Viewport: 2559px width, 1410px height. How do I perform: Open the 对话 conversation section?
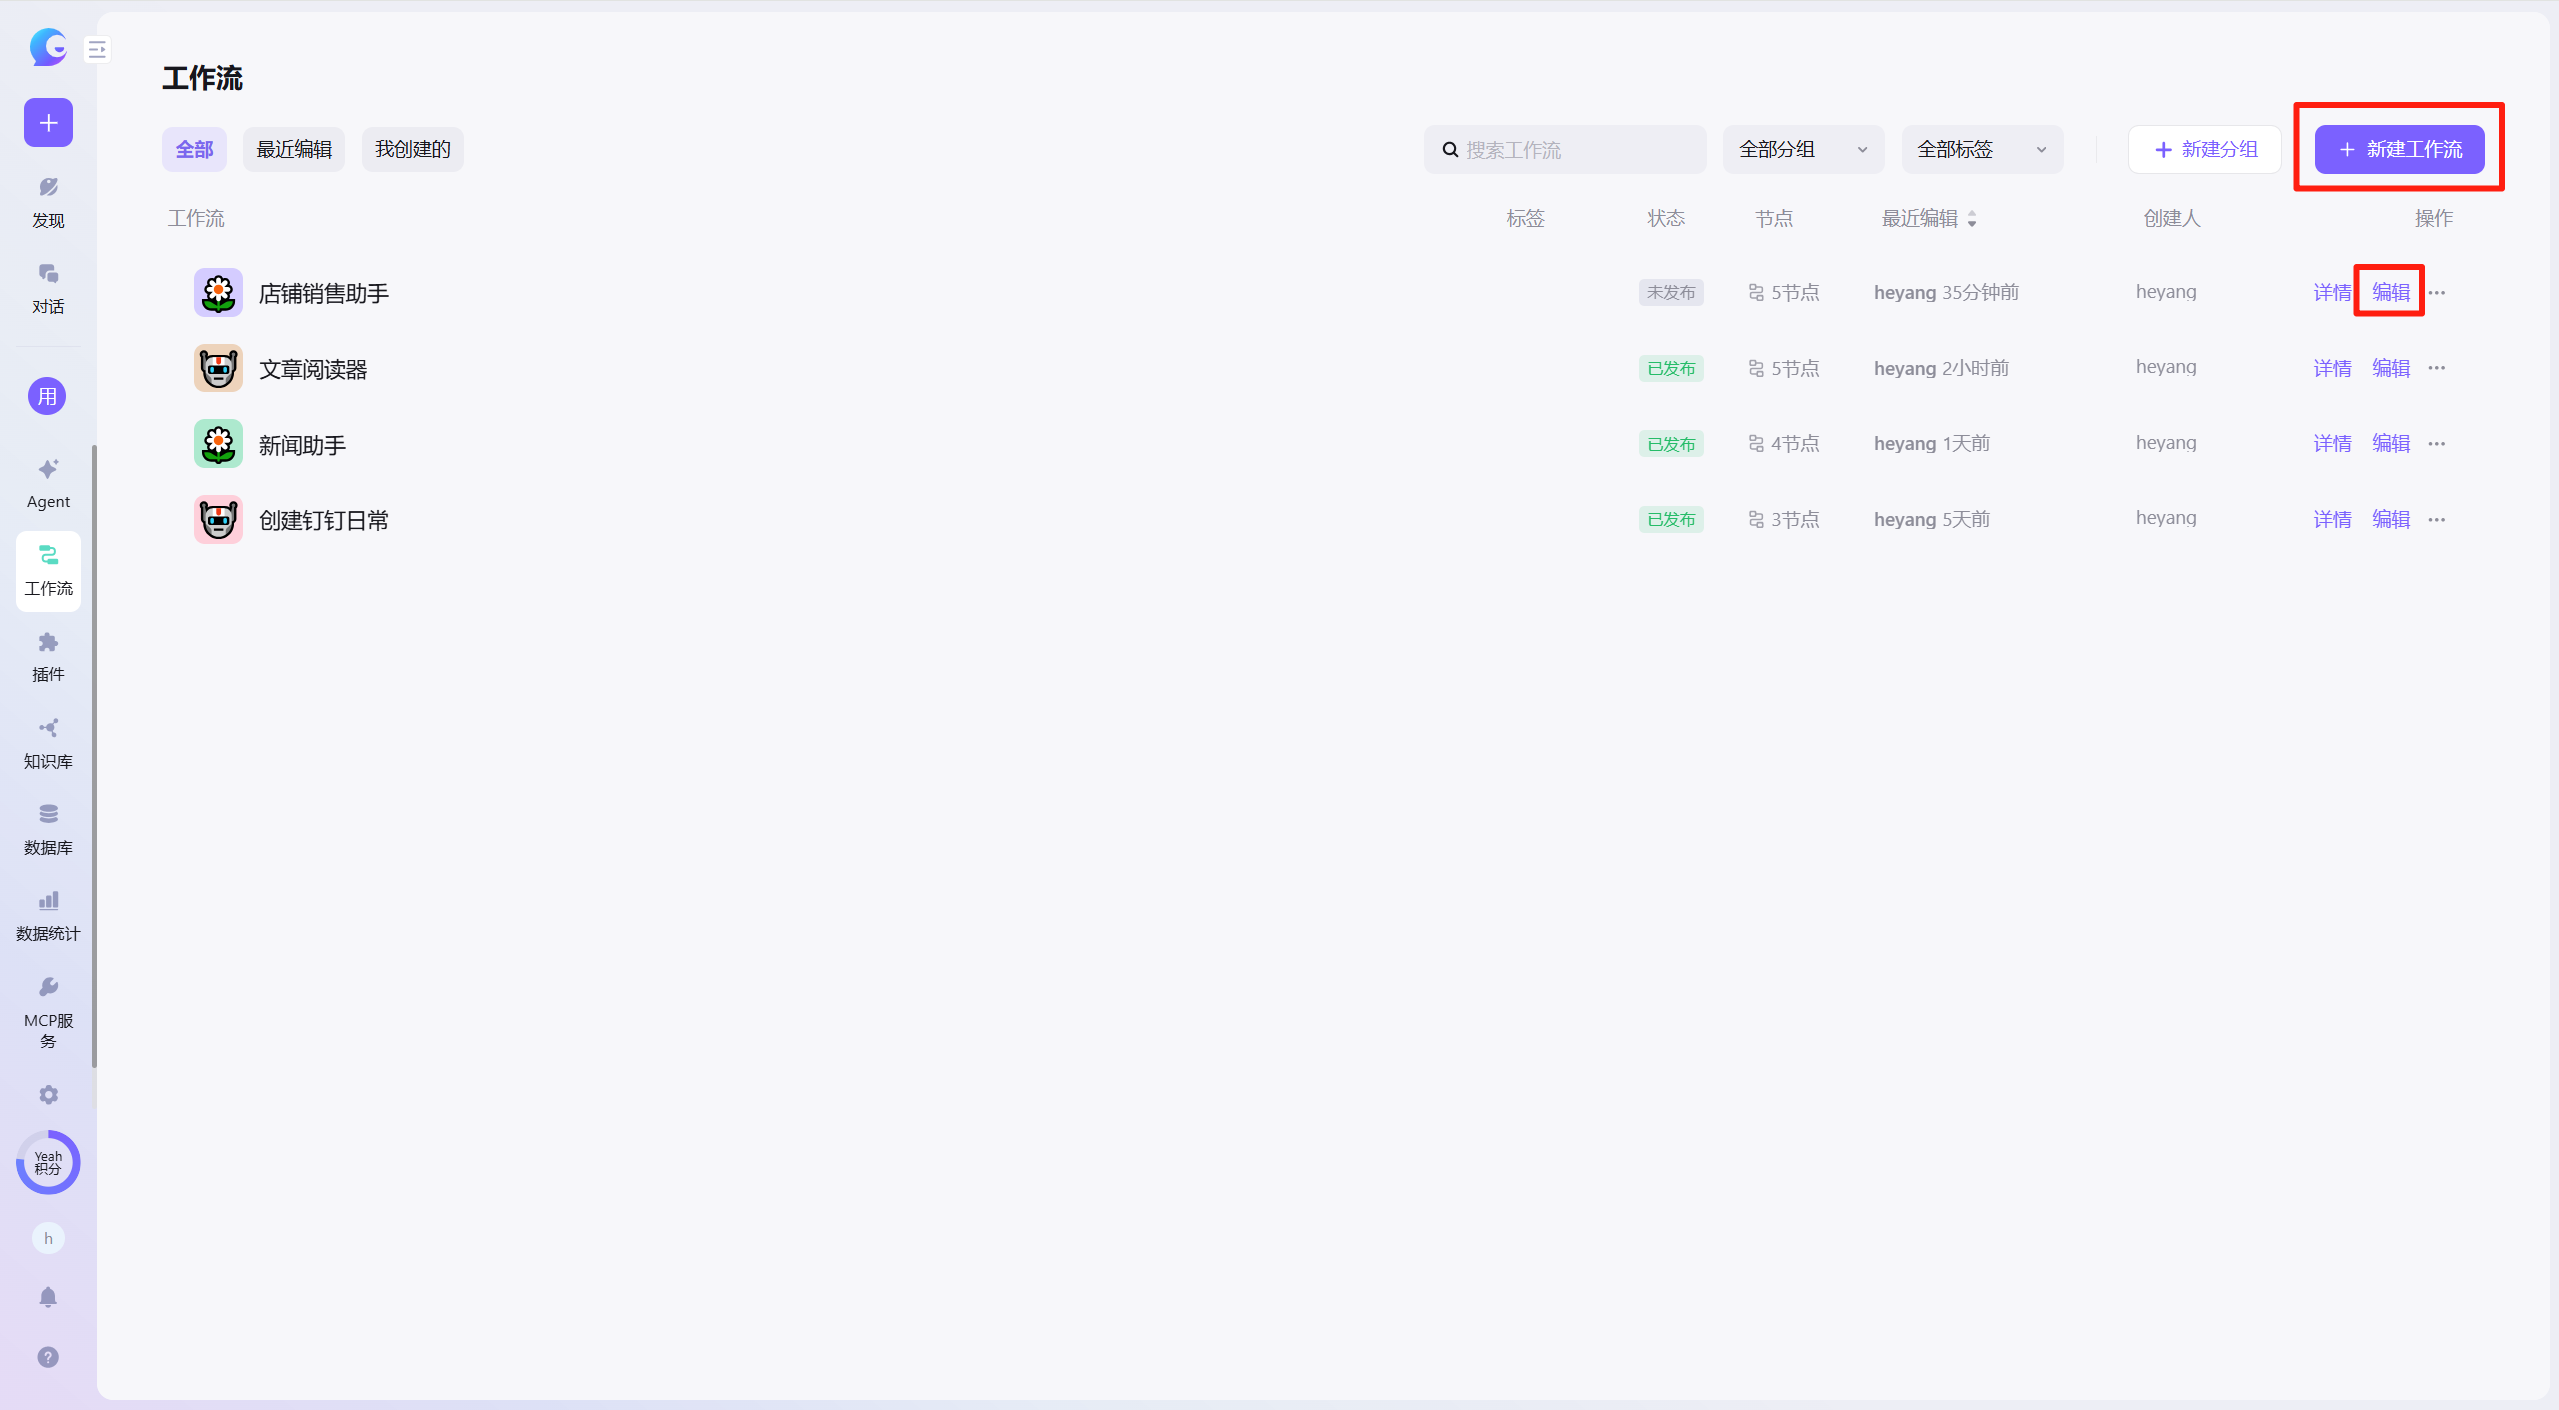(48, 289)
